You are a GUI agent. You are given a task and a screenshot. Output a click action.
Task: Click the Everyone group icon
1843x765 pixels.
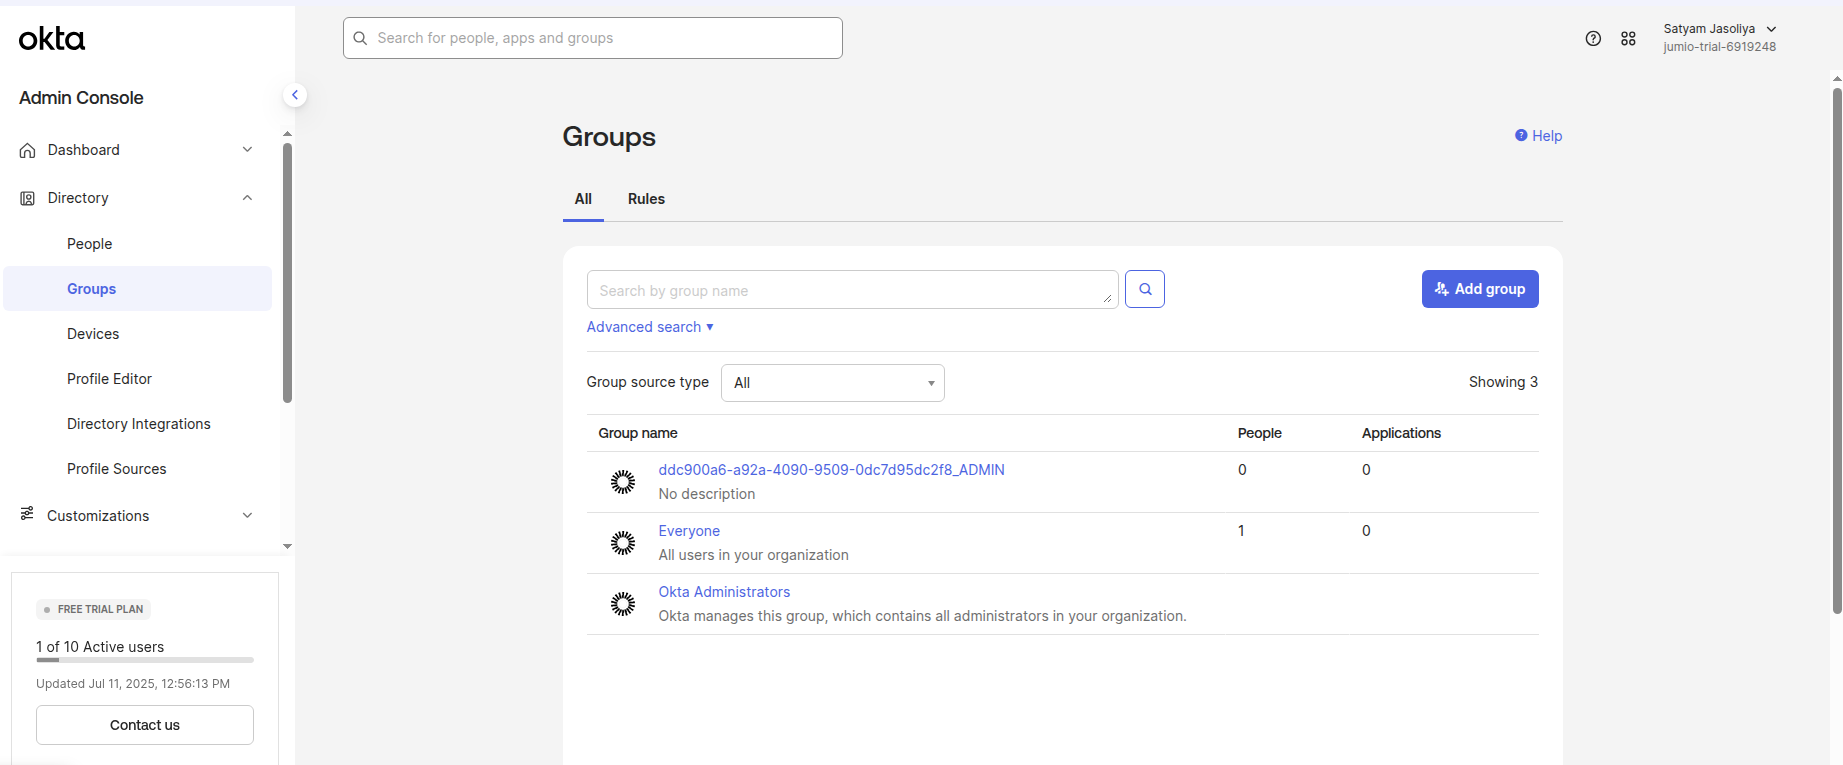click(623, 543)
